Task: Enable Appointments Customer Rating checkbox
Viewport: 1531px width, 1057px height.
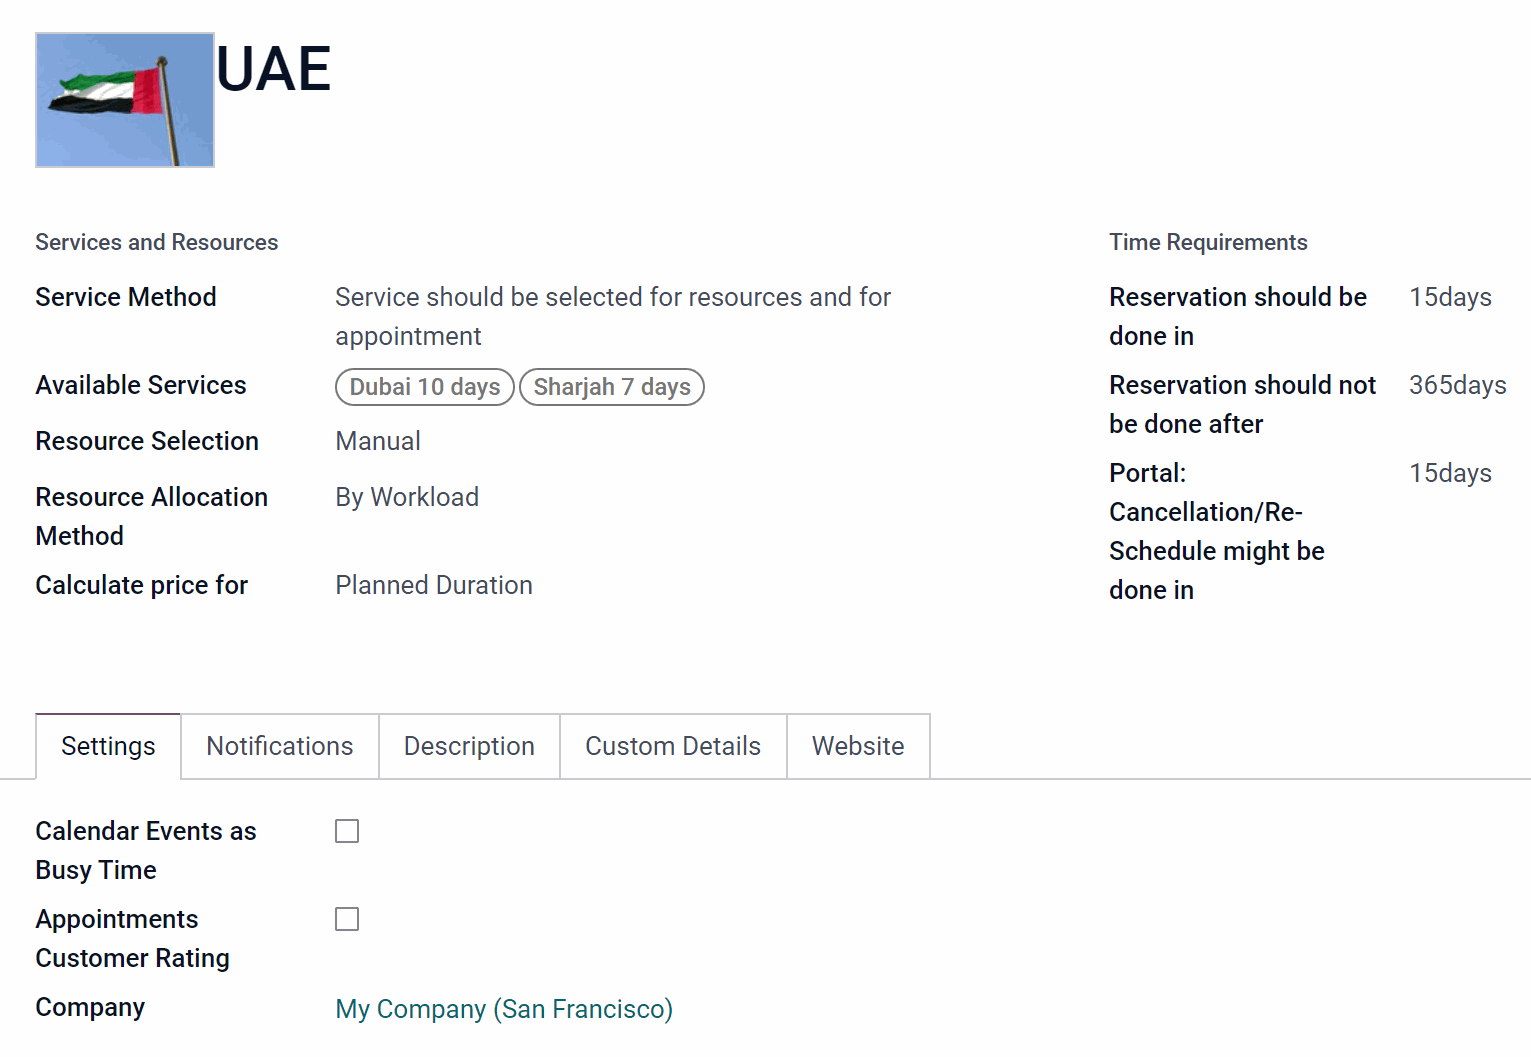Action: (x=347, y=919)
